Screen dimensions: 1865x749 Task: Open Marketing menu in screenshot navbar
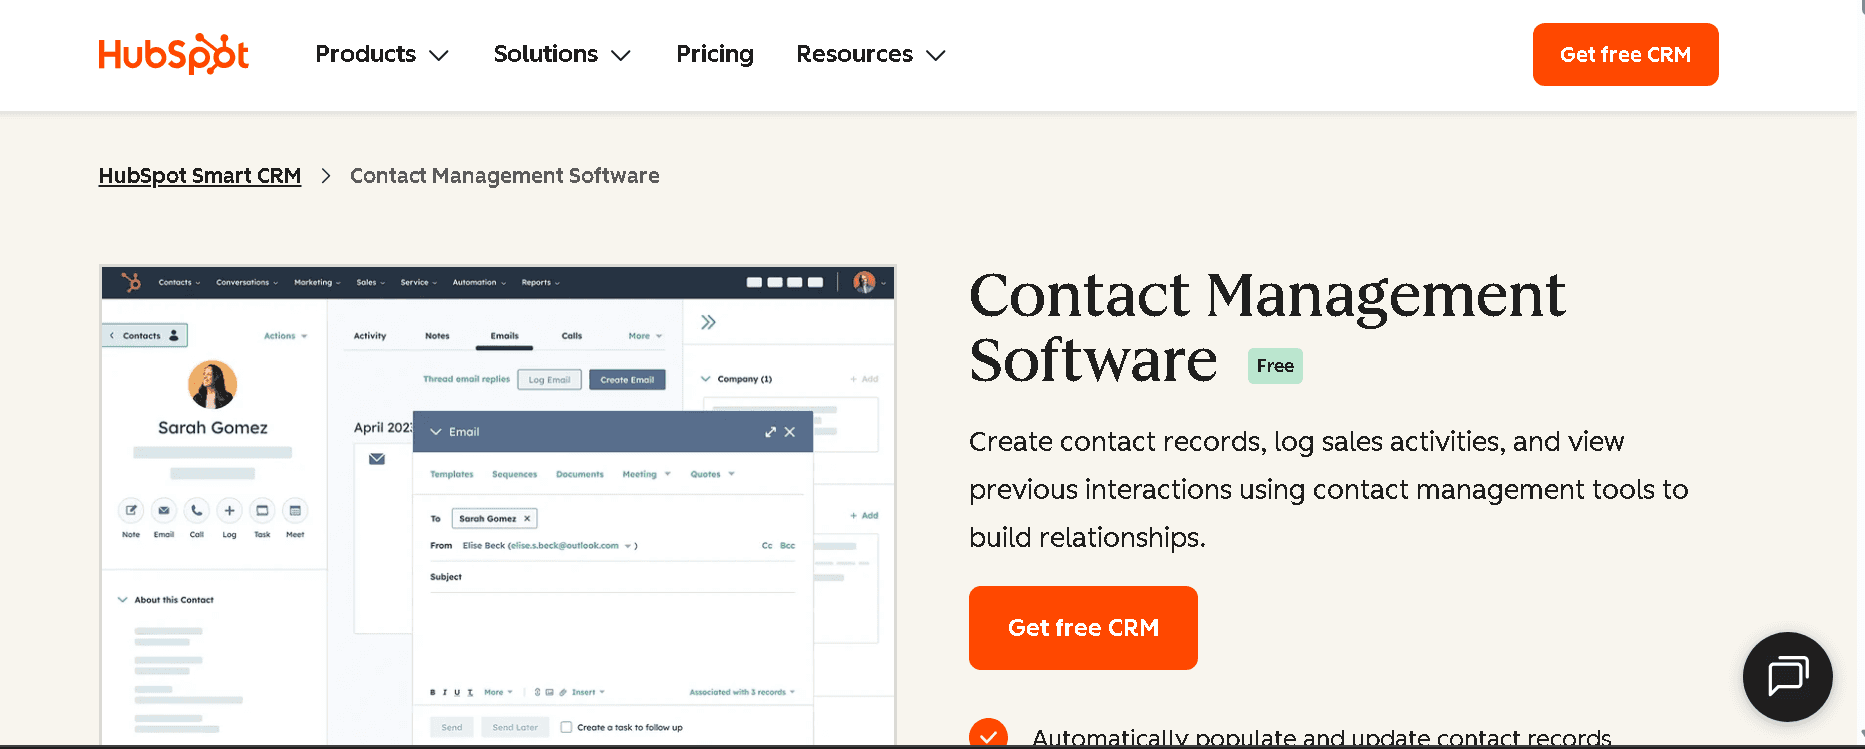(317, 282)
